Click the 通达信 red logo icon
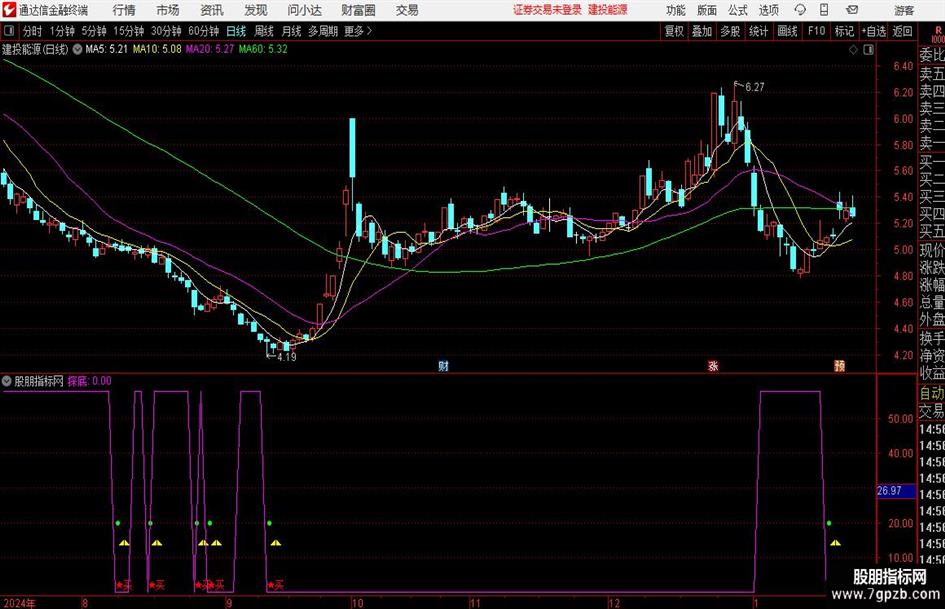 9,10
